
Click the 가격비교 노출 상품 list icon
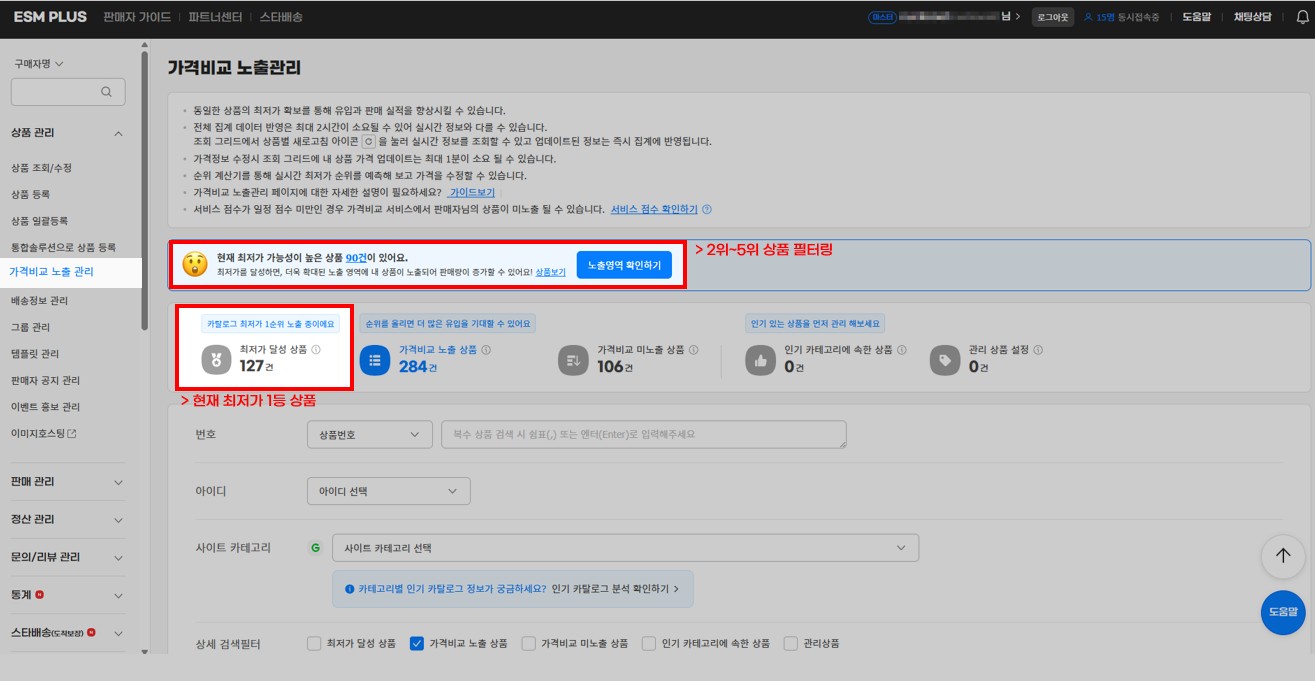(x=374, y=360)
